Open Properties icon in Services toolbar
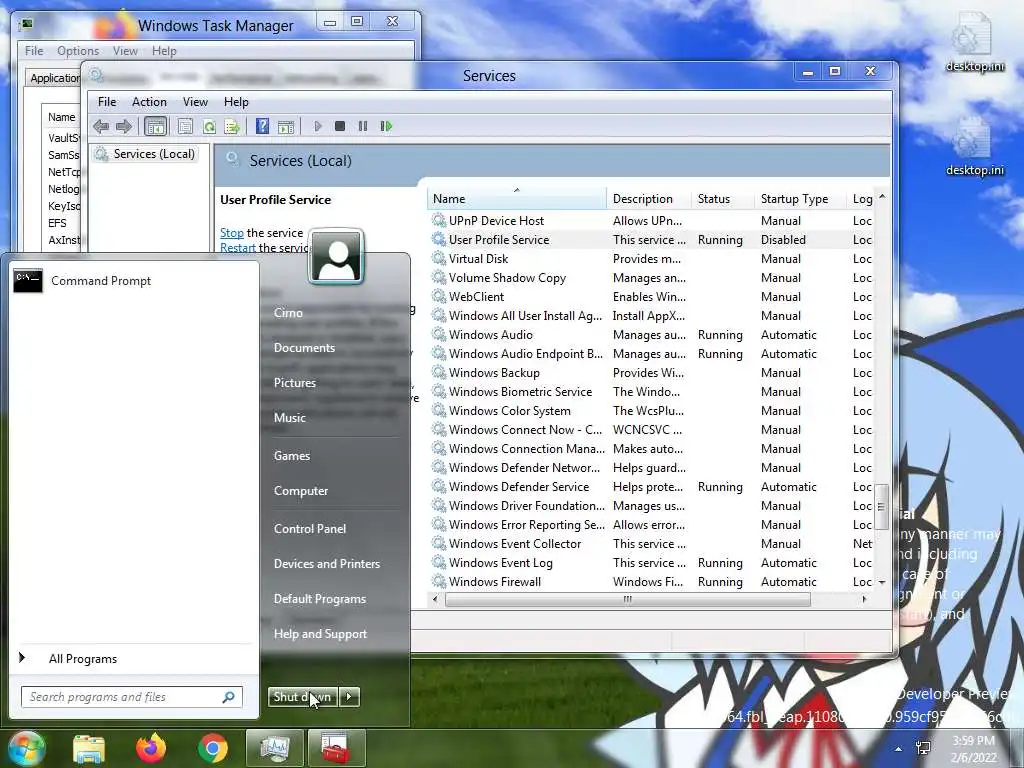1024x768 pixels. pos(185,126)
